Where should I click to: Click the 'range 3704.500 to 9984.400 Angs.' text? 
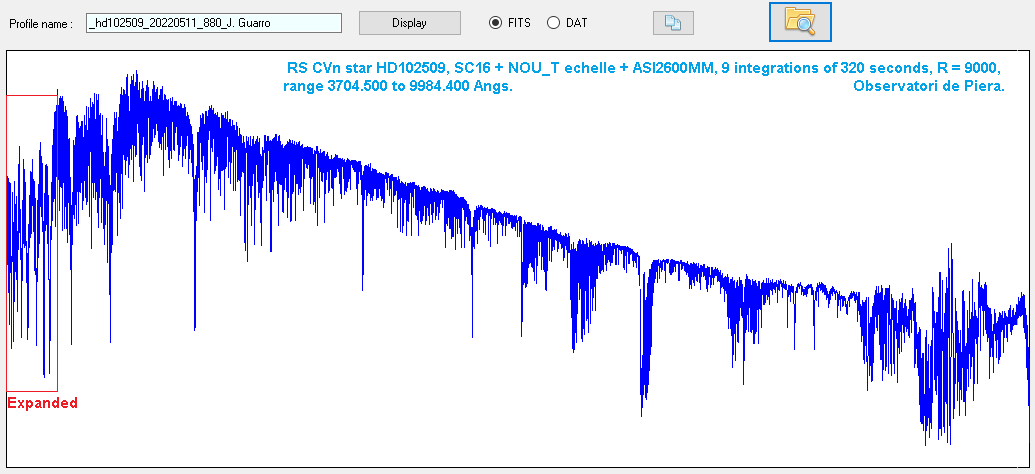click(398, 87)
